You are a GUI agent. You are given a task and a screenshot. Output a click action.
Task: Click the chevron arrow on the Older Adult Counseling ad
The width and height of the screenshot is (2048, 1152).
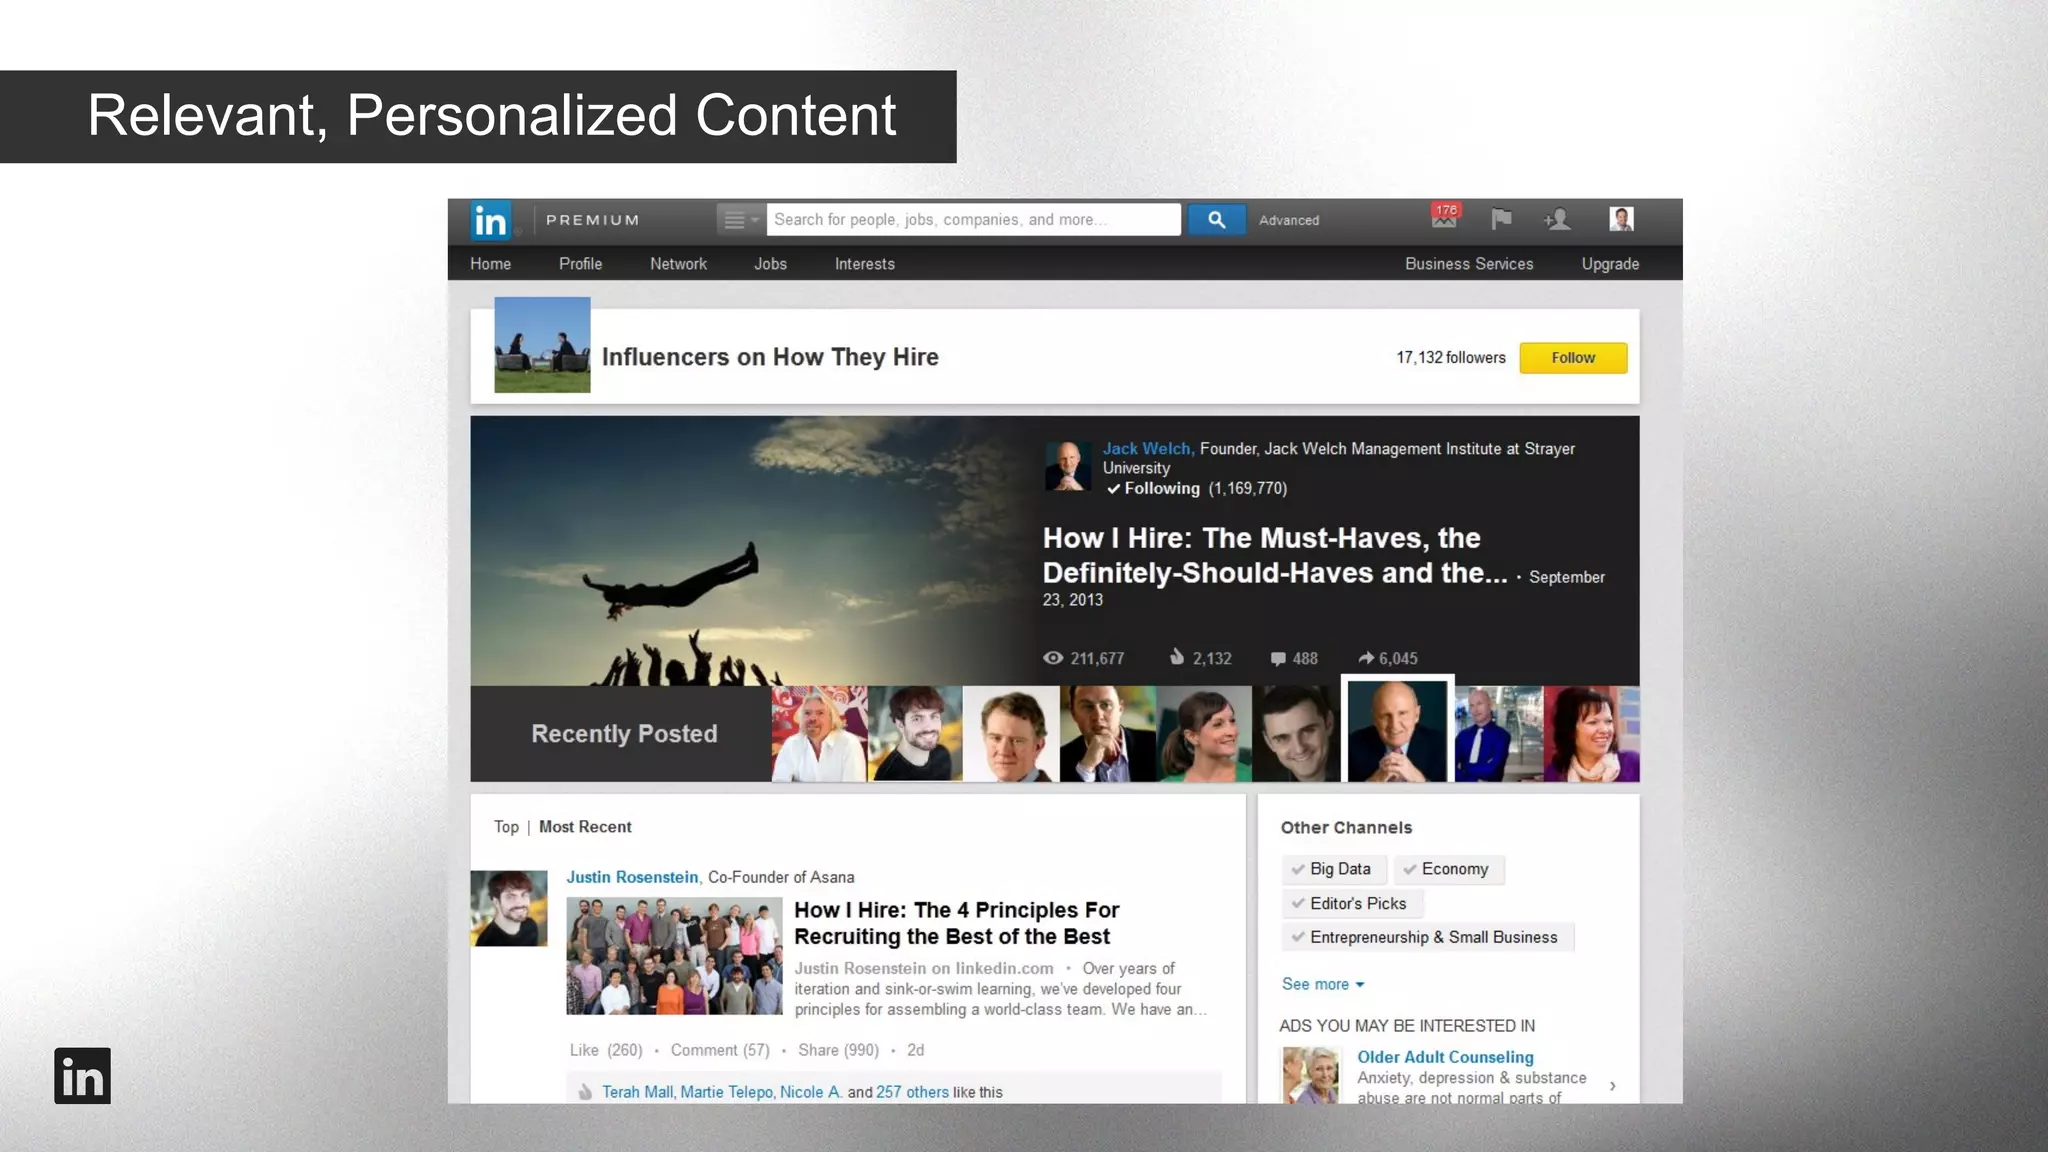point(1613,1086)
